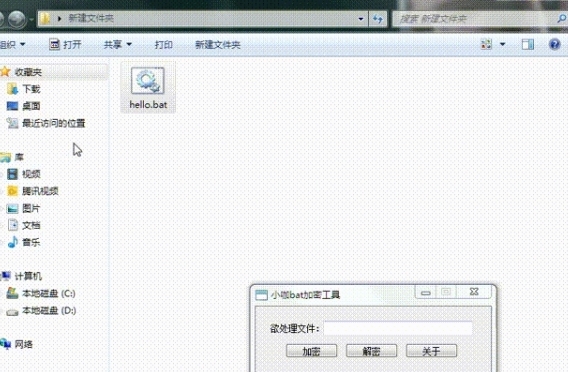The height and width of the screenshot is (372, 568).
Task: Open the address bar history dropdown
Action: 360,19
